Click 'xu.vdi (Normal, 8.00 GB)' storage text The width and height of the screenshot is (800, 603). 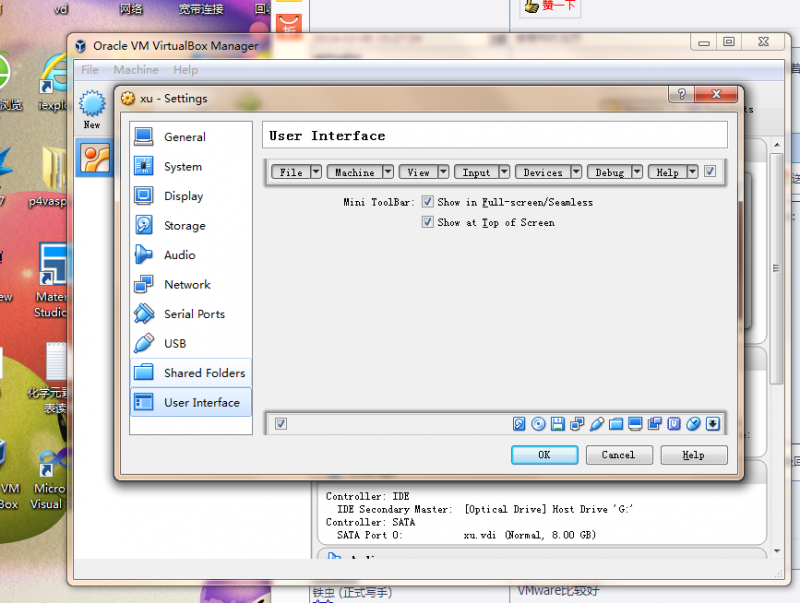(x=530, y=535)
